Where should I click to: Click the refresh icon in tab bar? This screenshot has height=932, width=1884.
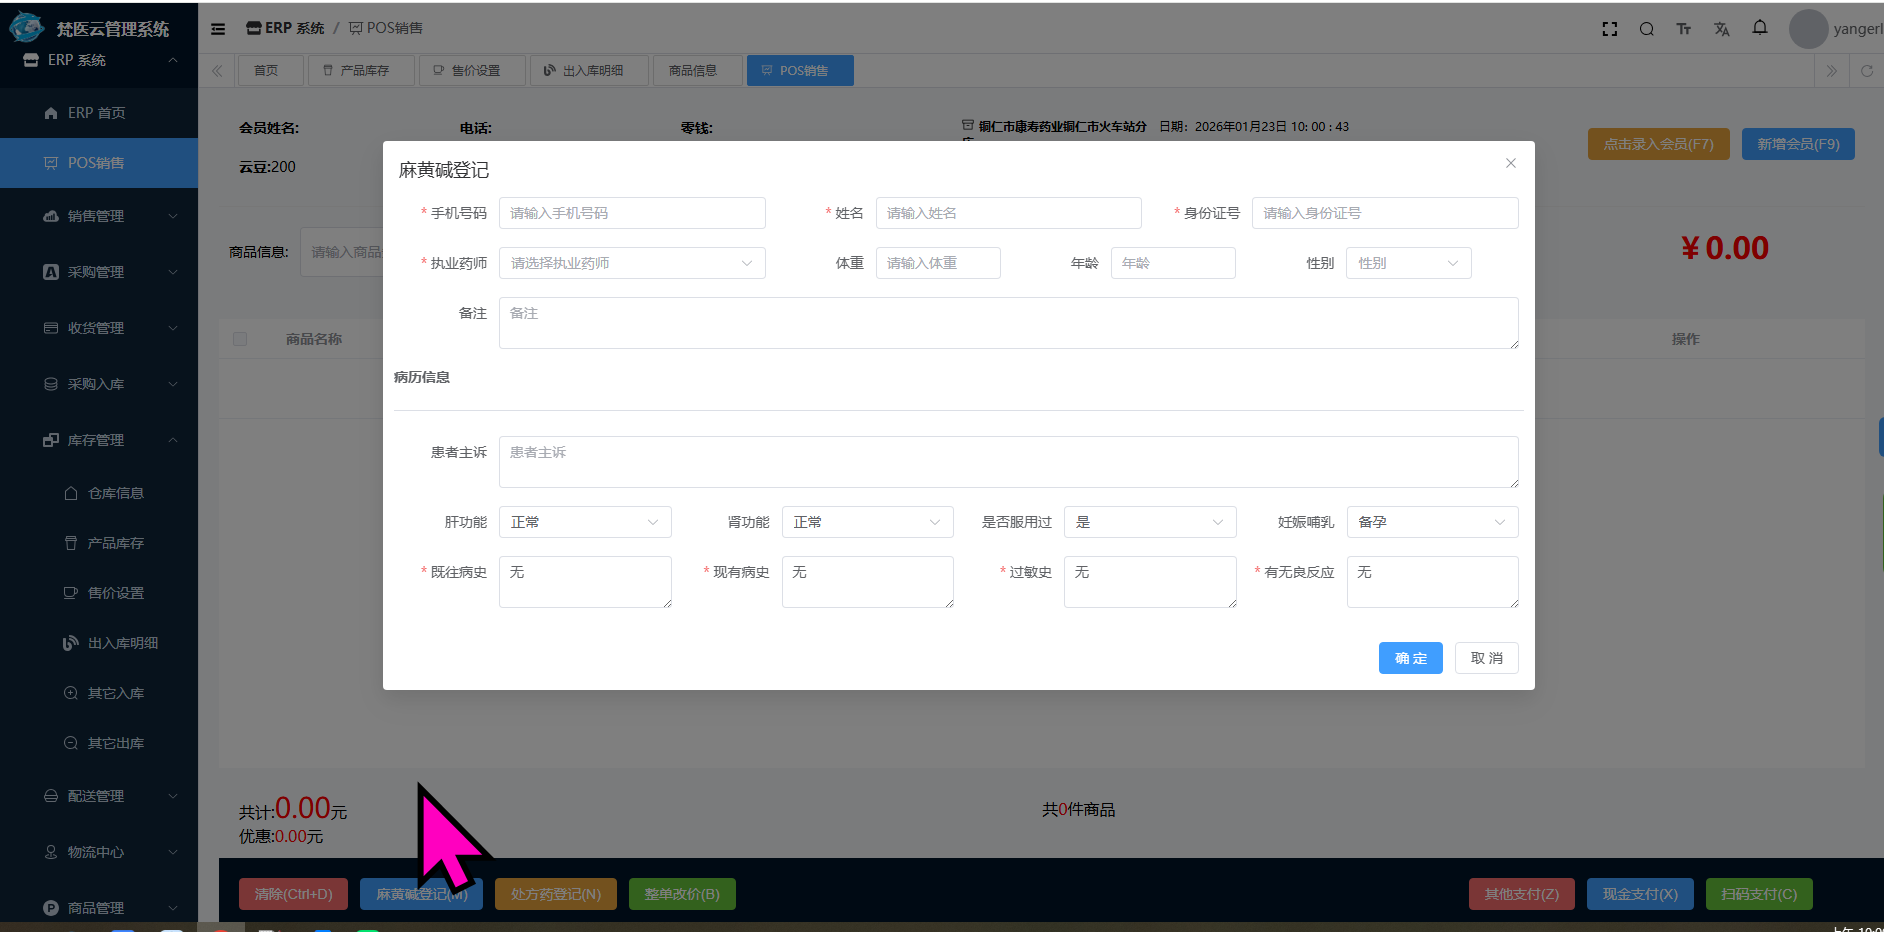coord(1866,71)
